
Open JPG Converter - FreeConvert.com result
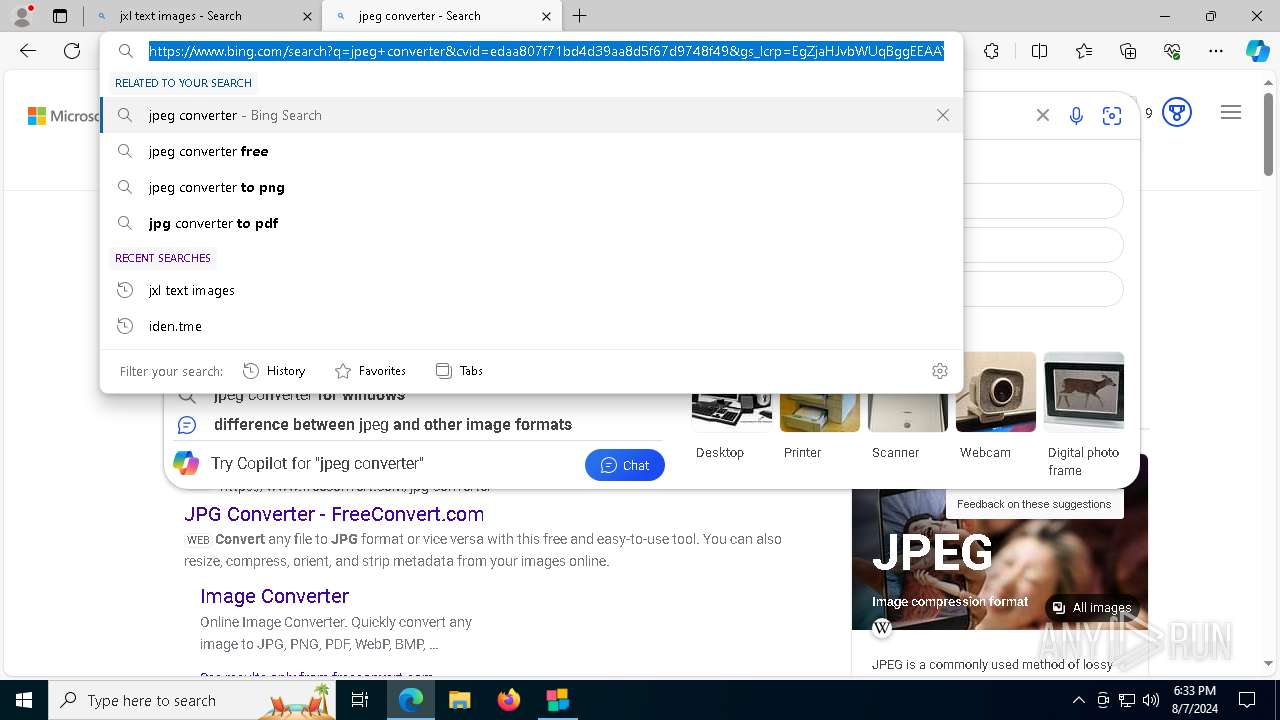334,514
